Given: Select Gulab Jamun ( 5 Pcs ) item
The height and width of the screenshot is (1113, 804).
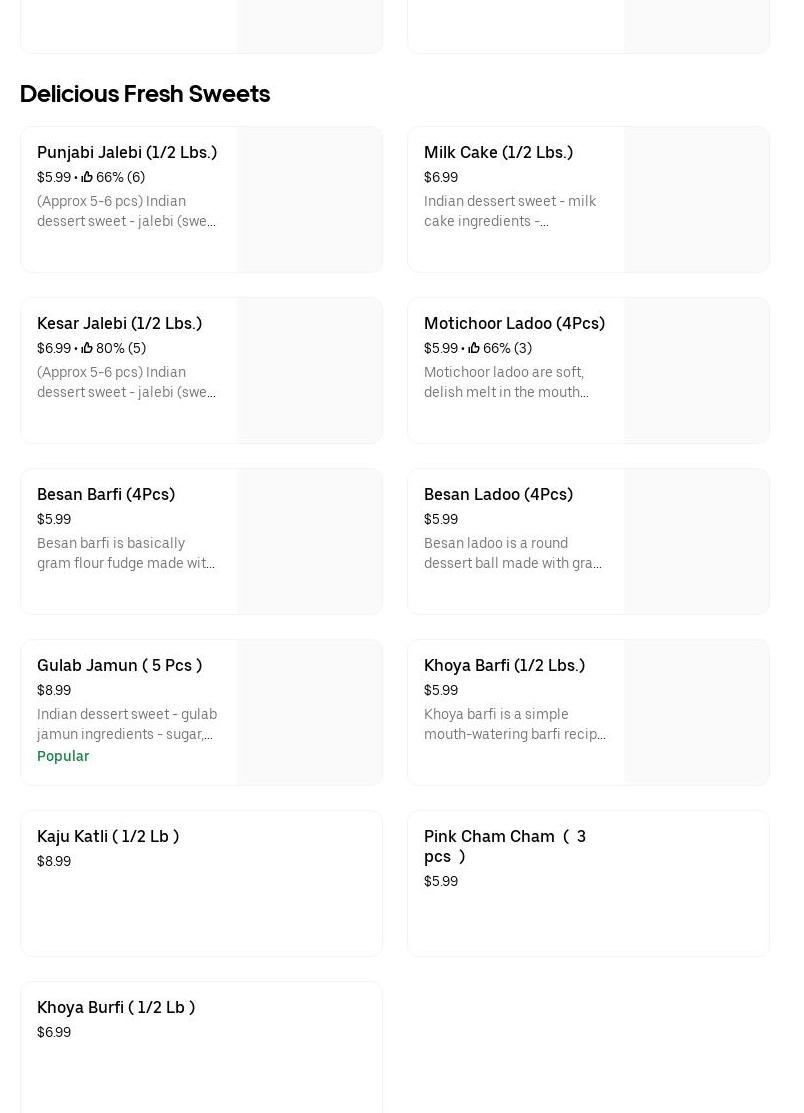Looking at the screenshot, I should (x=119, y=665).
